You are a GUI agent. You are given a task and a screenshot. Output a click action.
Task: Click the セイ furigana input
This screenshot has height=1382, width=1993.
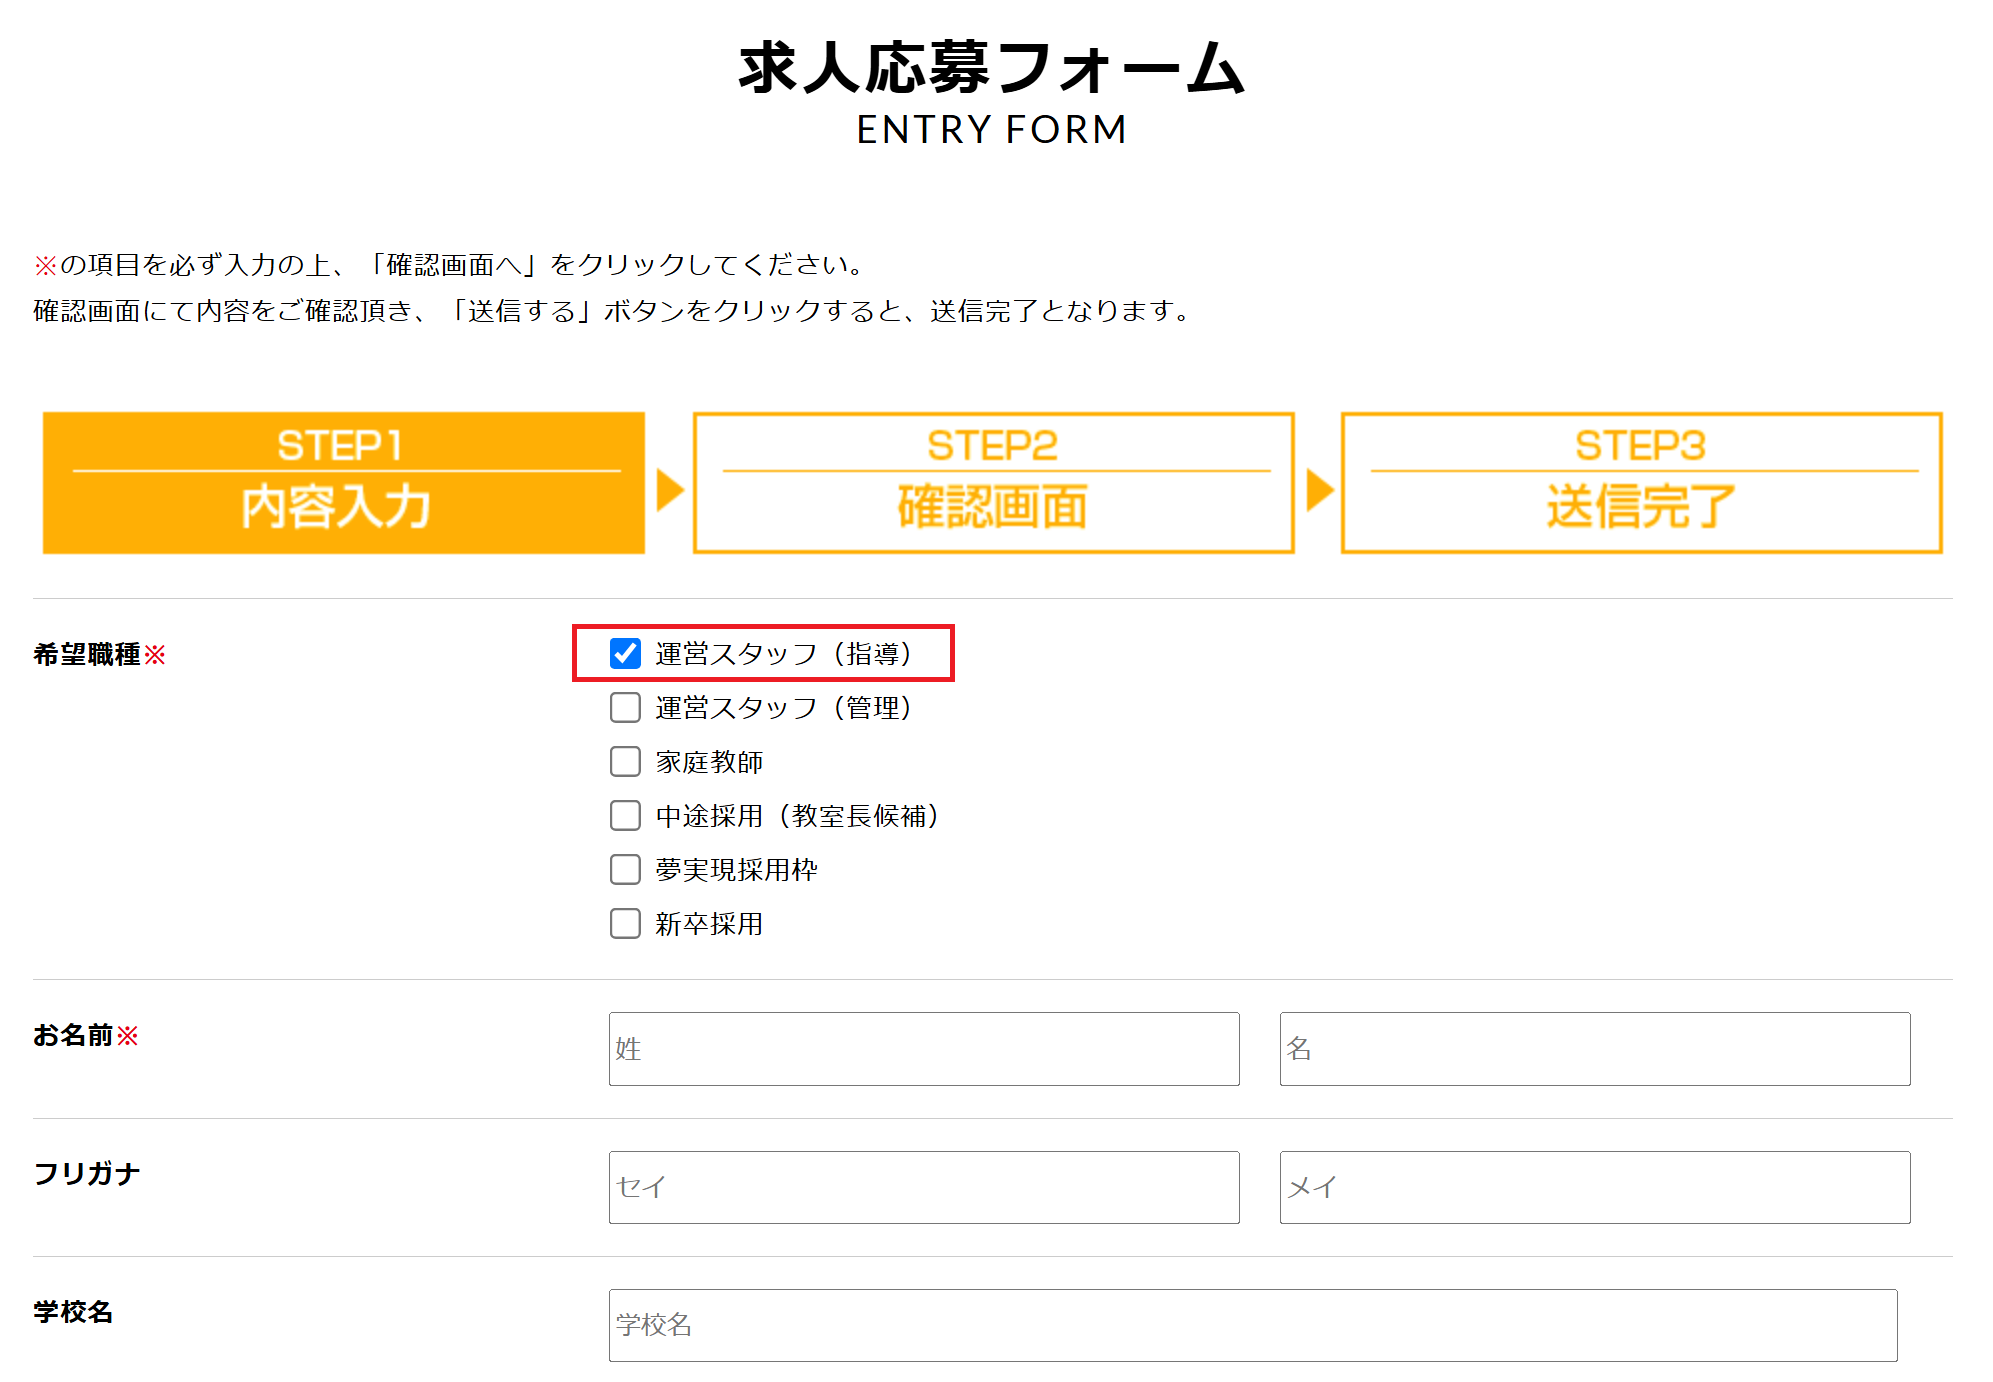click(923, 1187)
